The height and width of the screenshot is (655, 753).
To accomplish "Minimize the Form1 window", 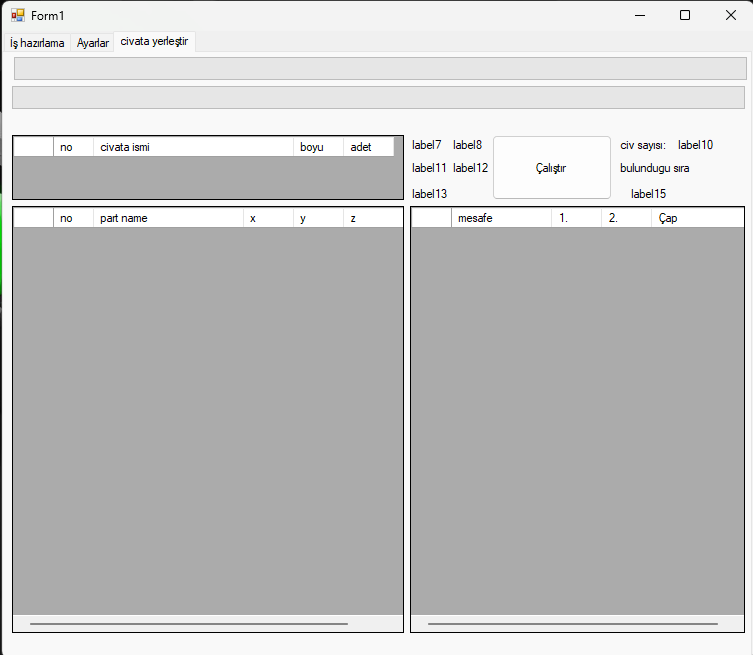I will pos(639,15).
